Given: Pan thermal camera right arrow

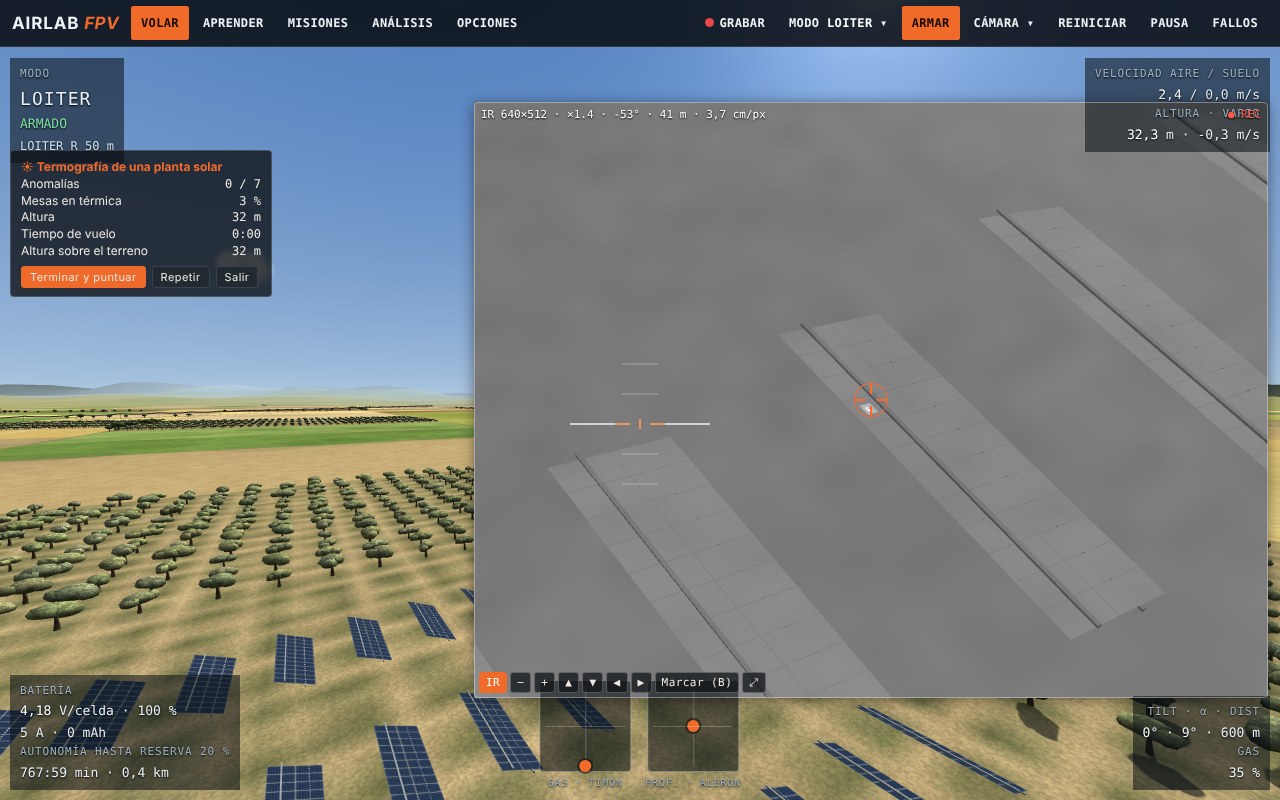Looking at the screenshot, I should pyautogui.click(x=641, y=683).
